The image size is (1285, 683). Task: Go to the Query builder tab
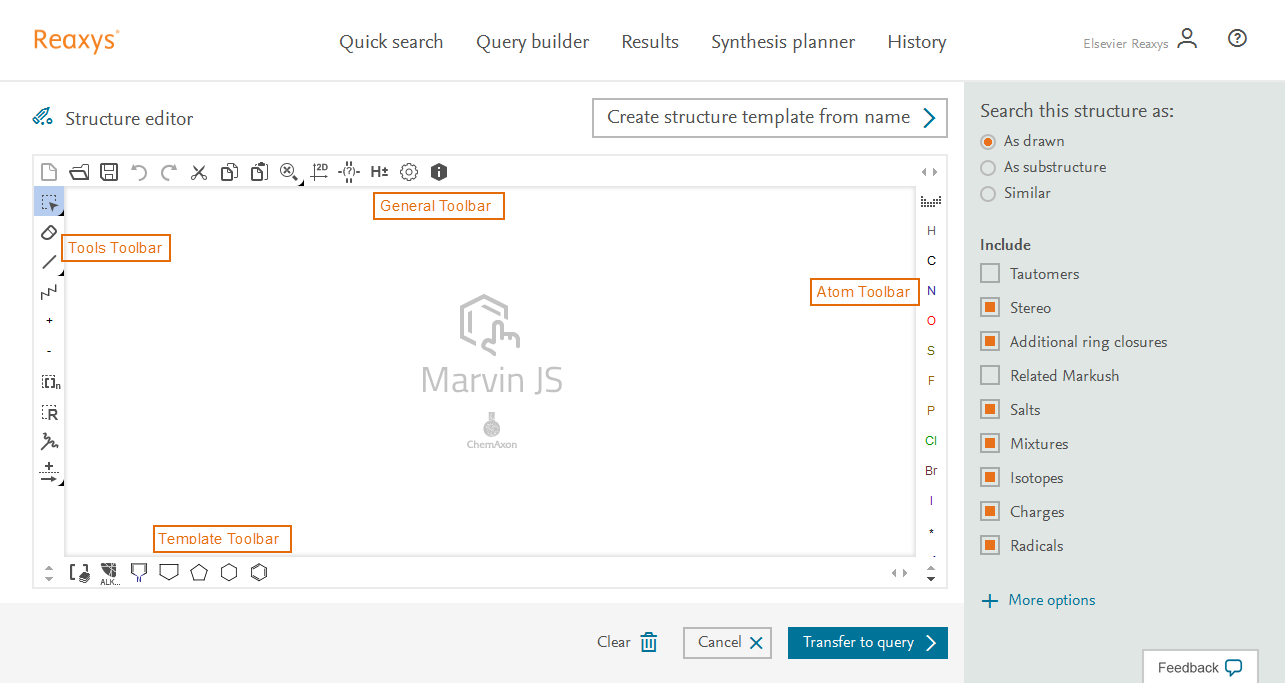532,42
